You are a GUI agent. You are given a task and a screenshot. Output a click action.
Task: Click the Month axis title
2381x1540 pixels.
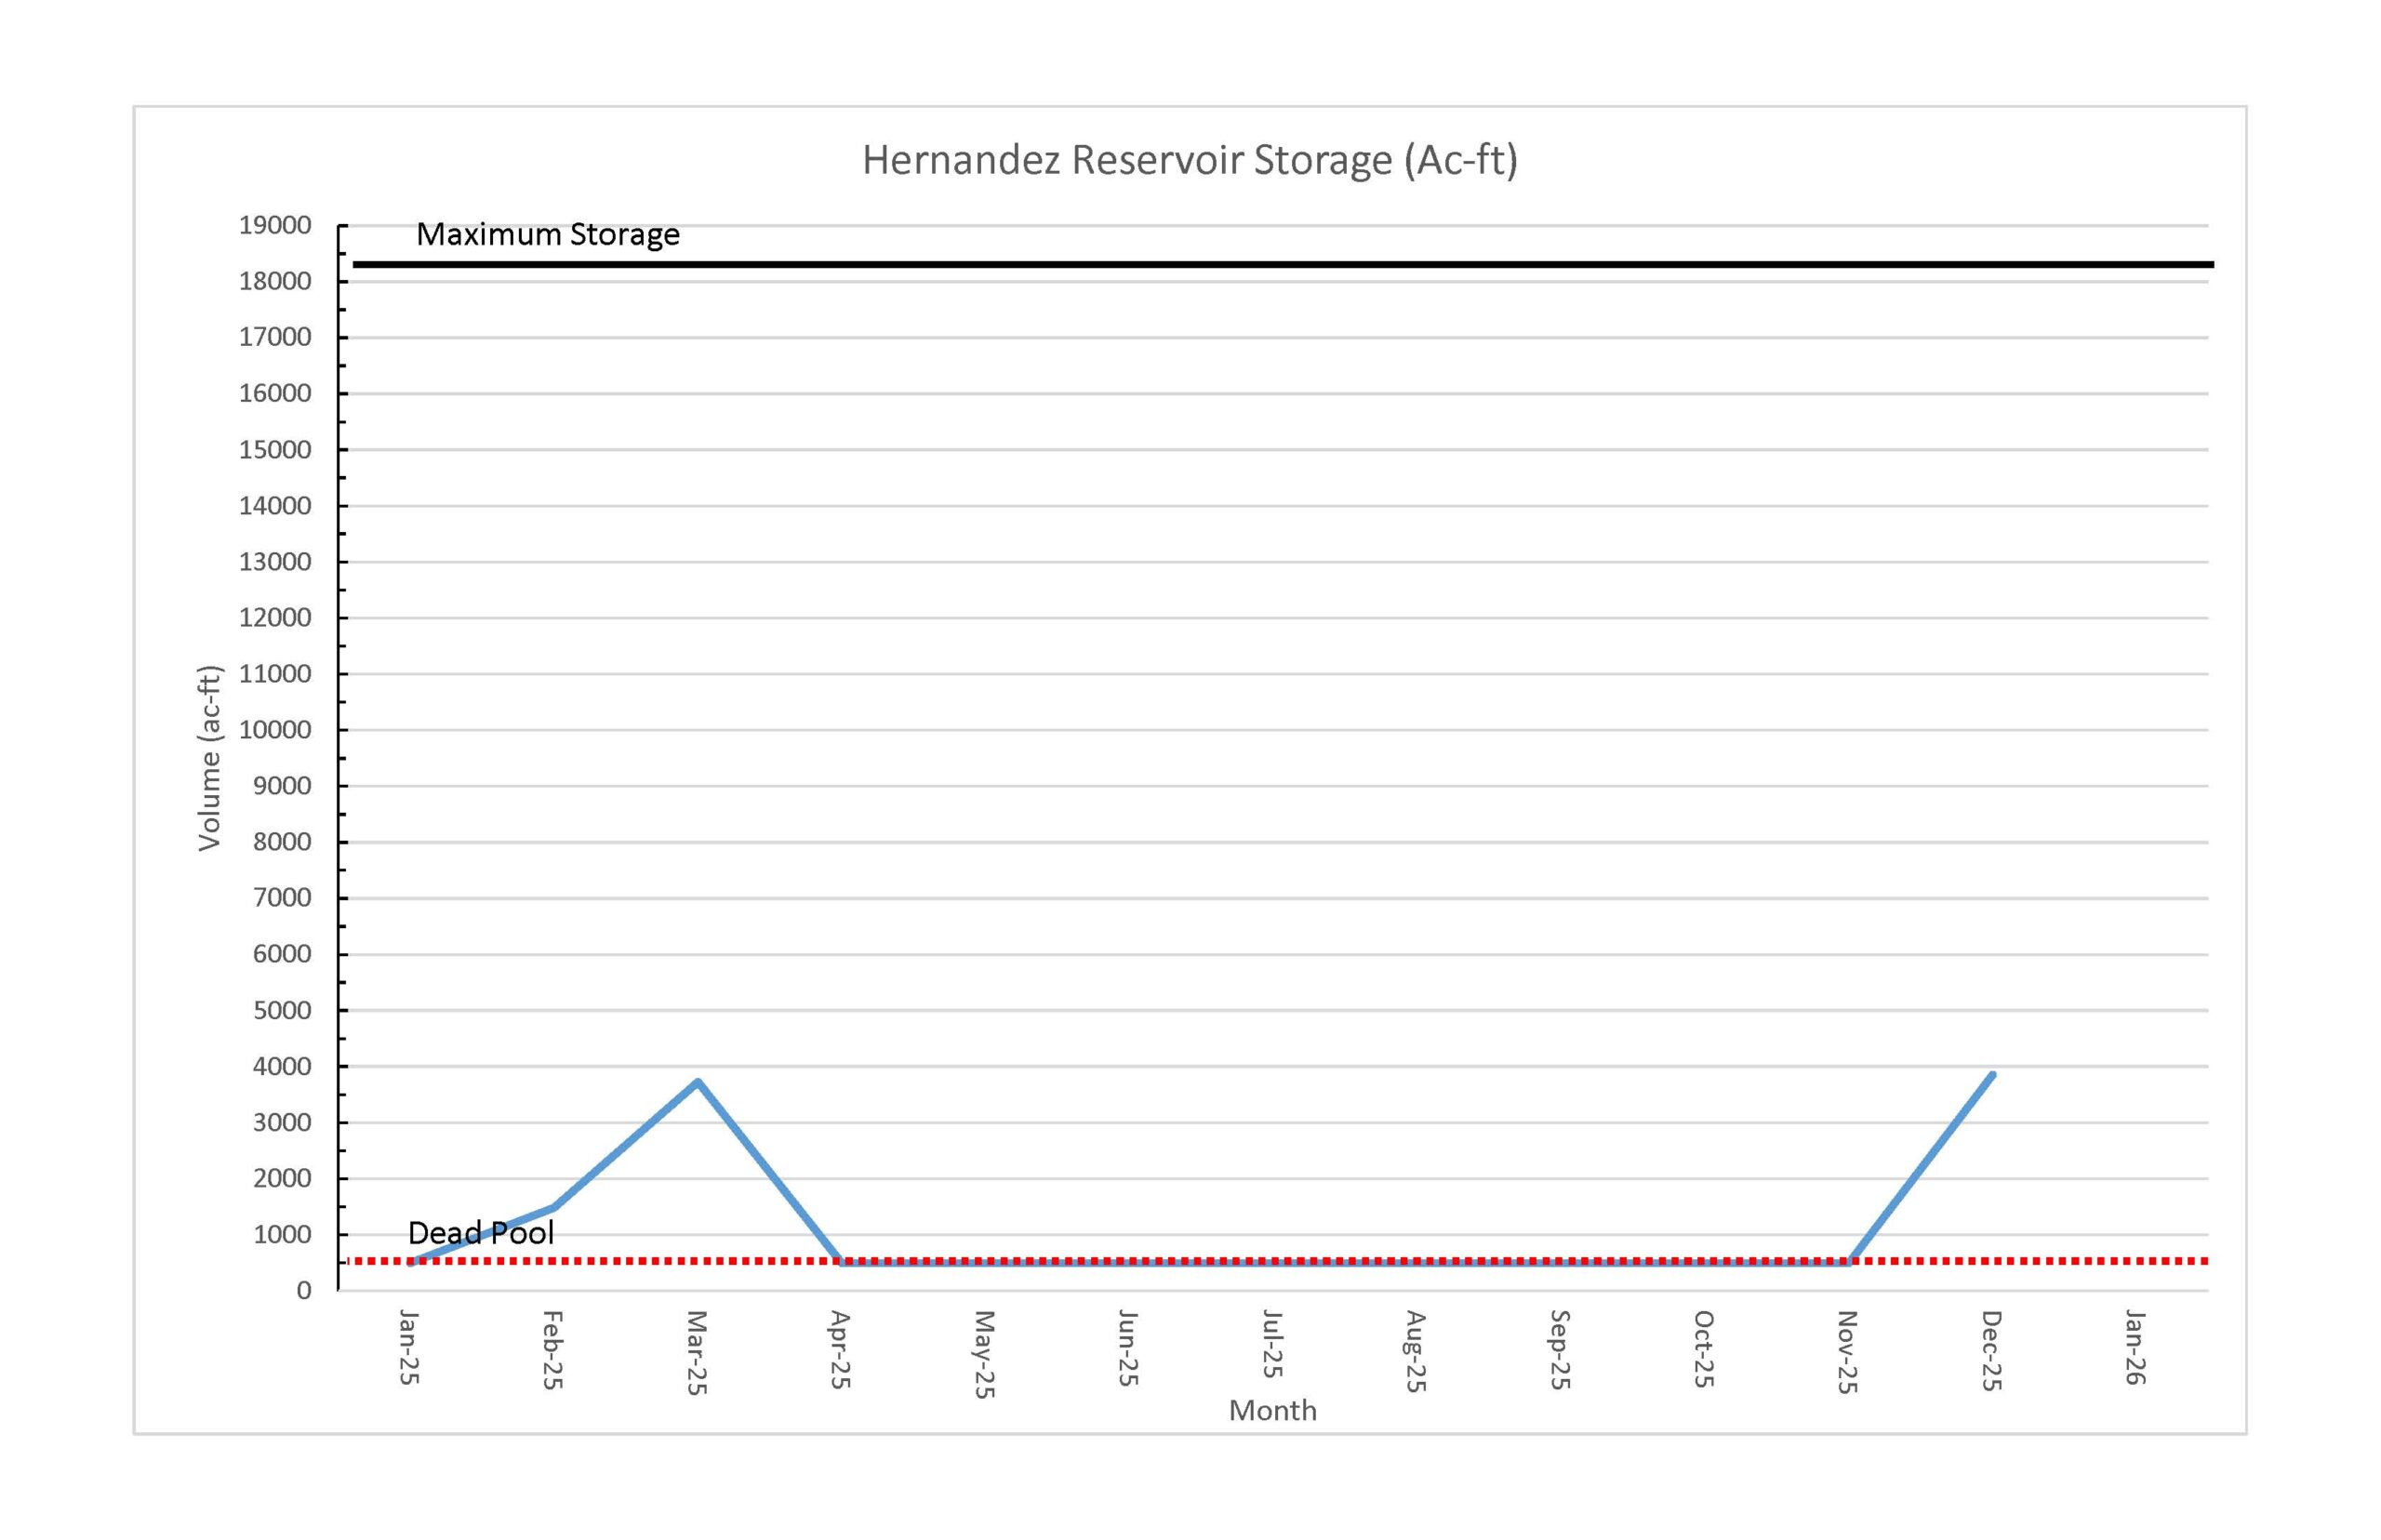point(1271,1410)
